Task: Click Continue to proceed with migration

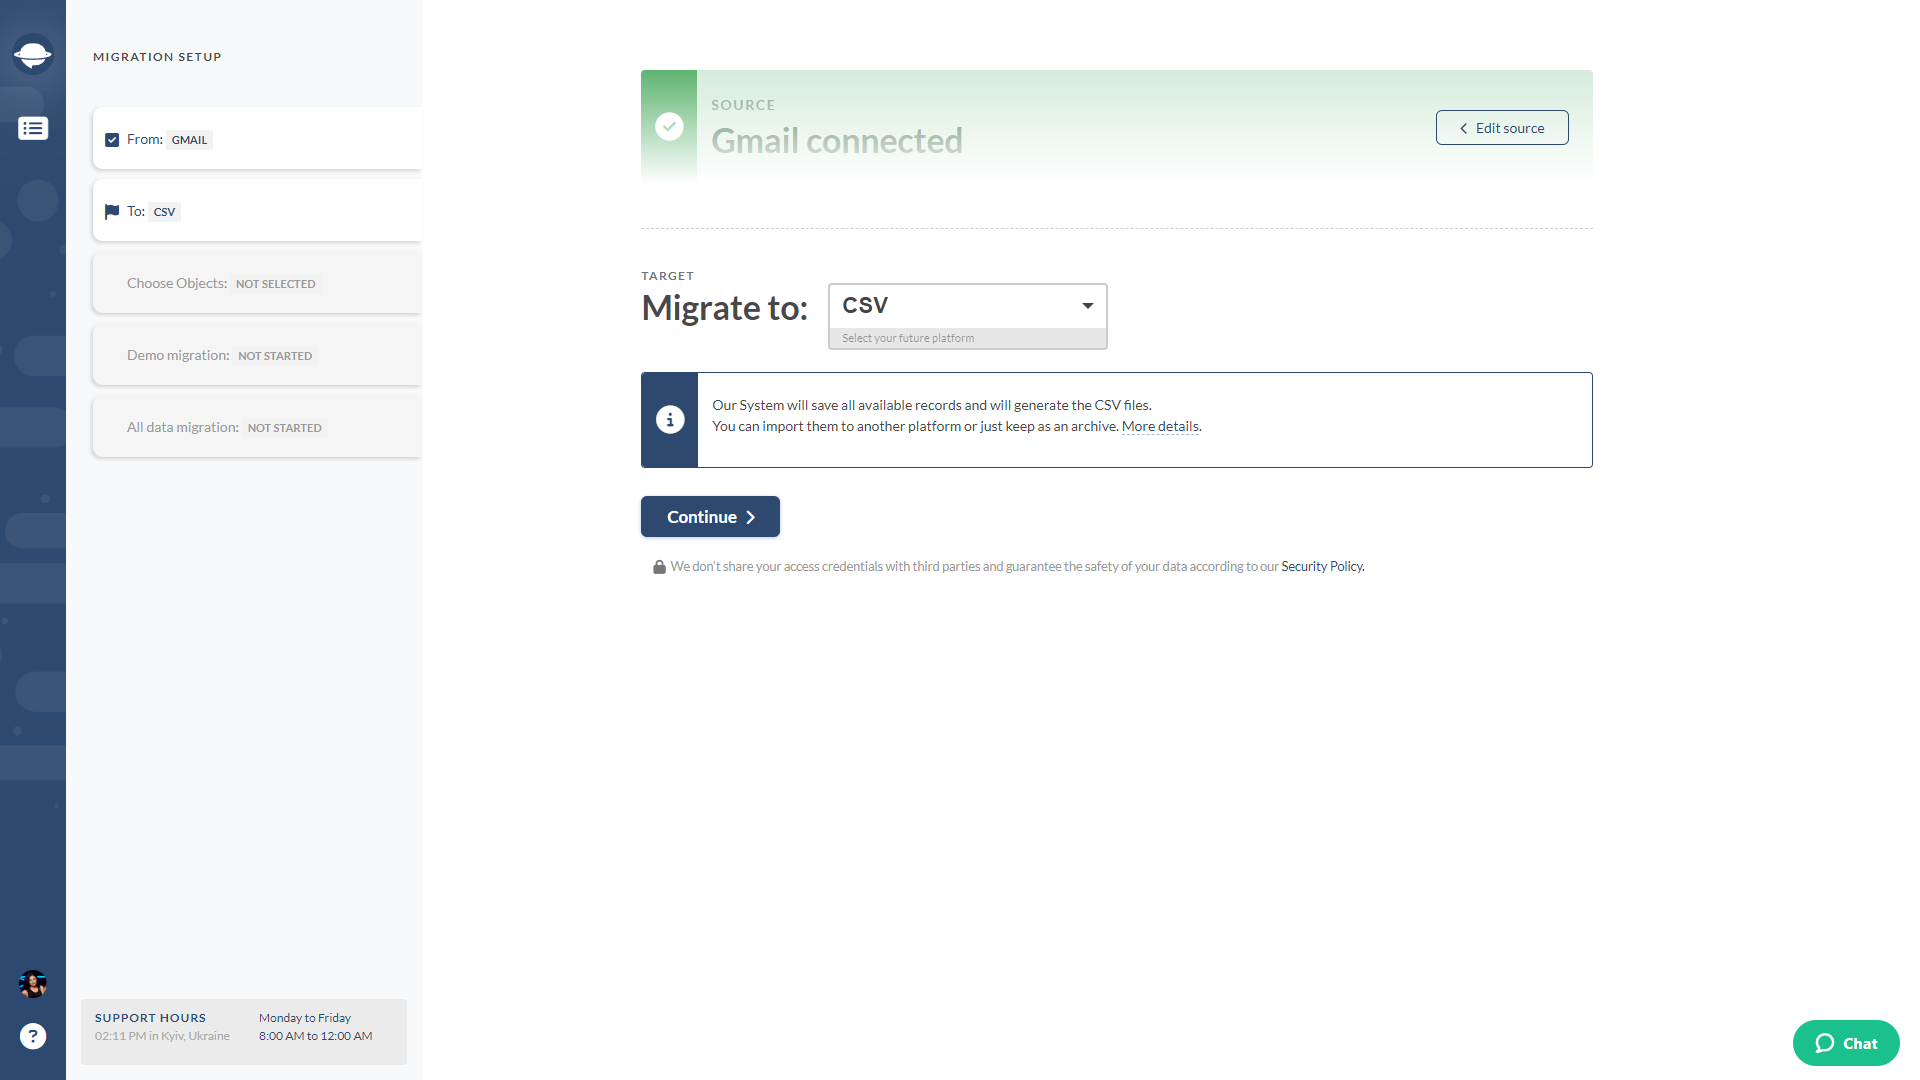Action: pyautogui.click(x=709, y=516)
